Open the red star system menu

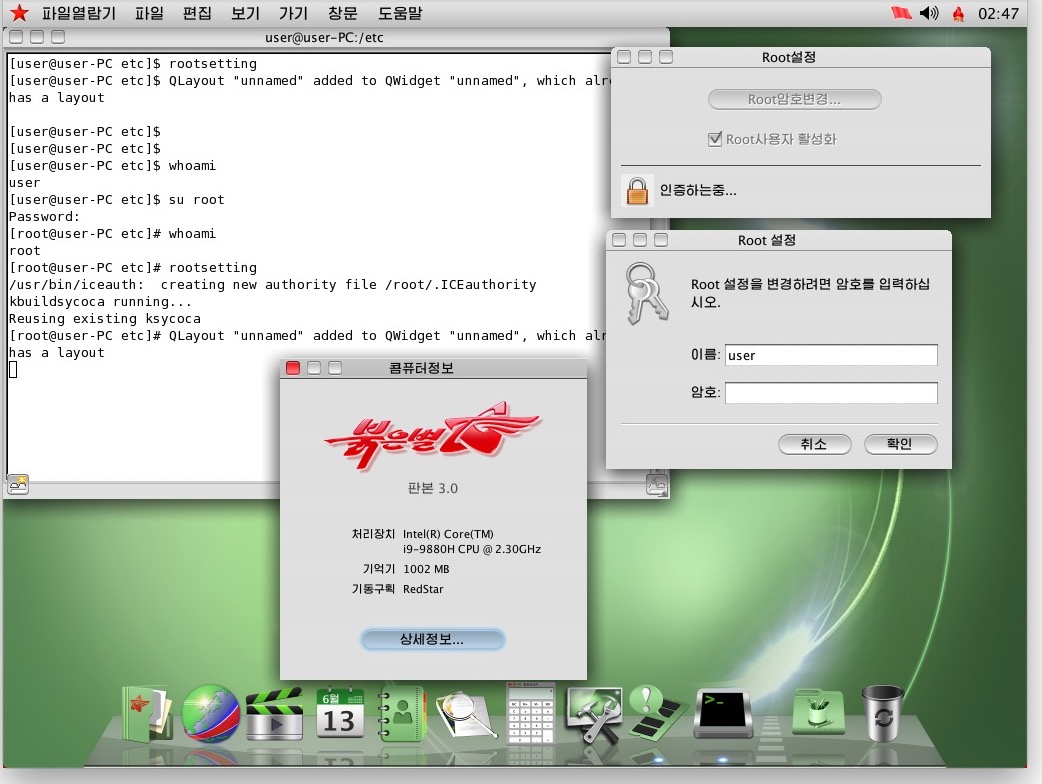coord(19,13)
